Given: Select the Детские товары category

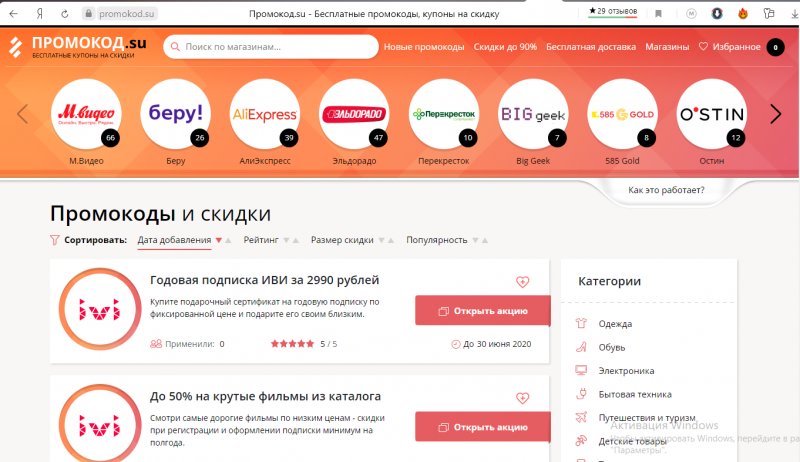Looking at the screenshot, I should coord(632,441).
